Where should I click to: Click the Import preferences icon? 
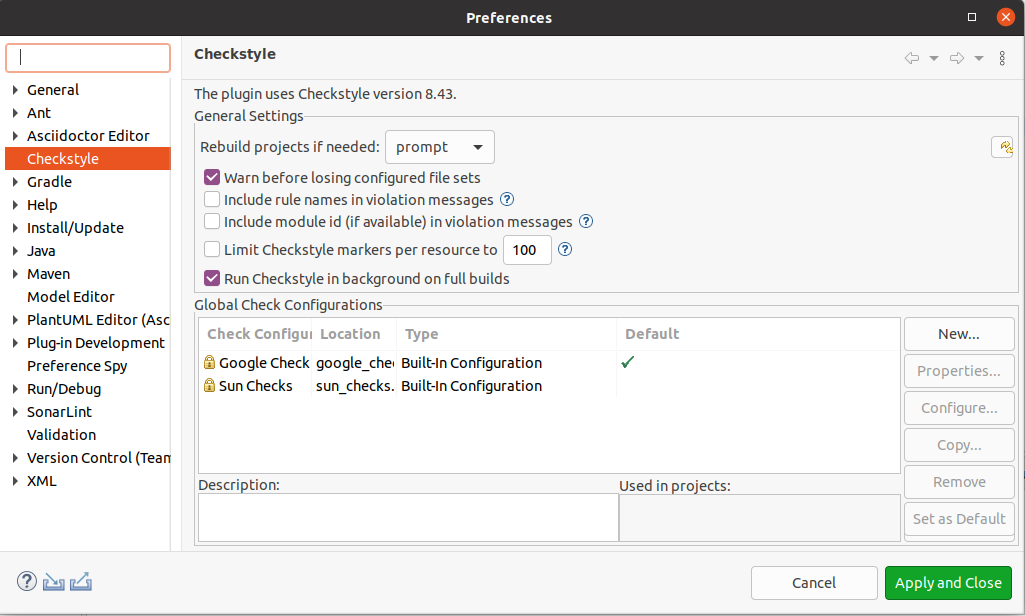(x=54, y=581)
